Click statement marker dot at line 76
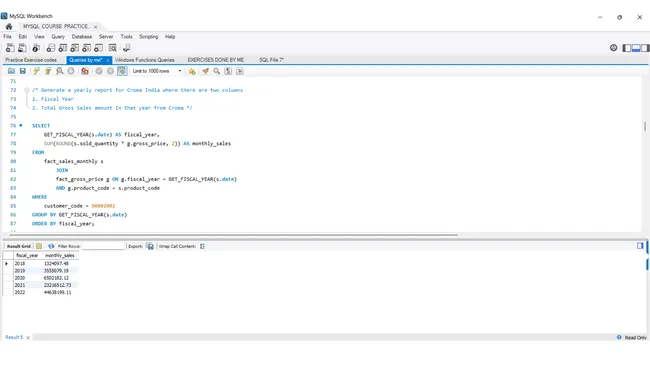 [x=21, y=125]
